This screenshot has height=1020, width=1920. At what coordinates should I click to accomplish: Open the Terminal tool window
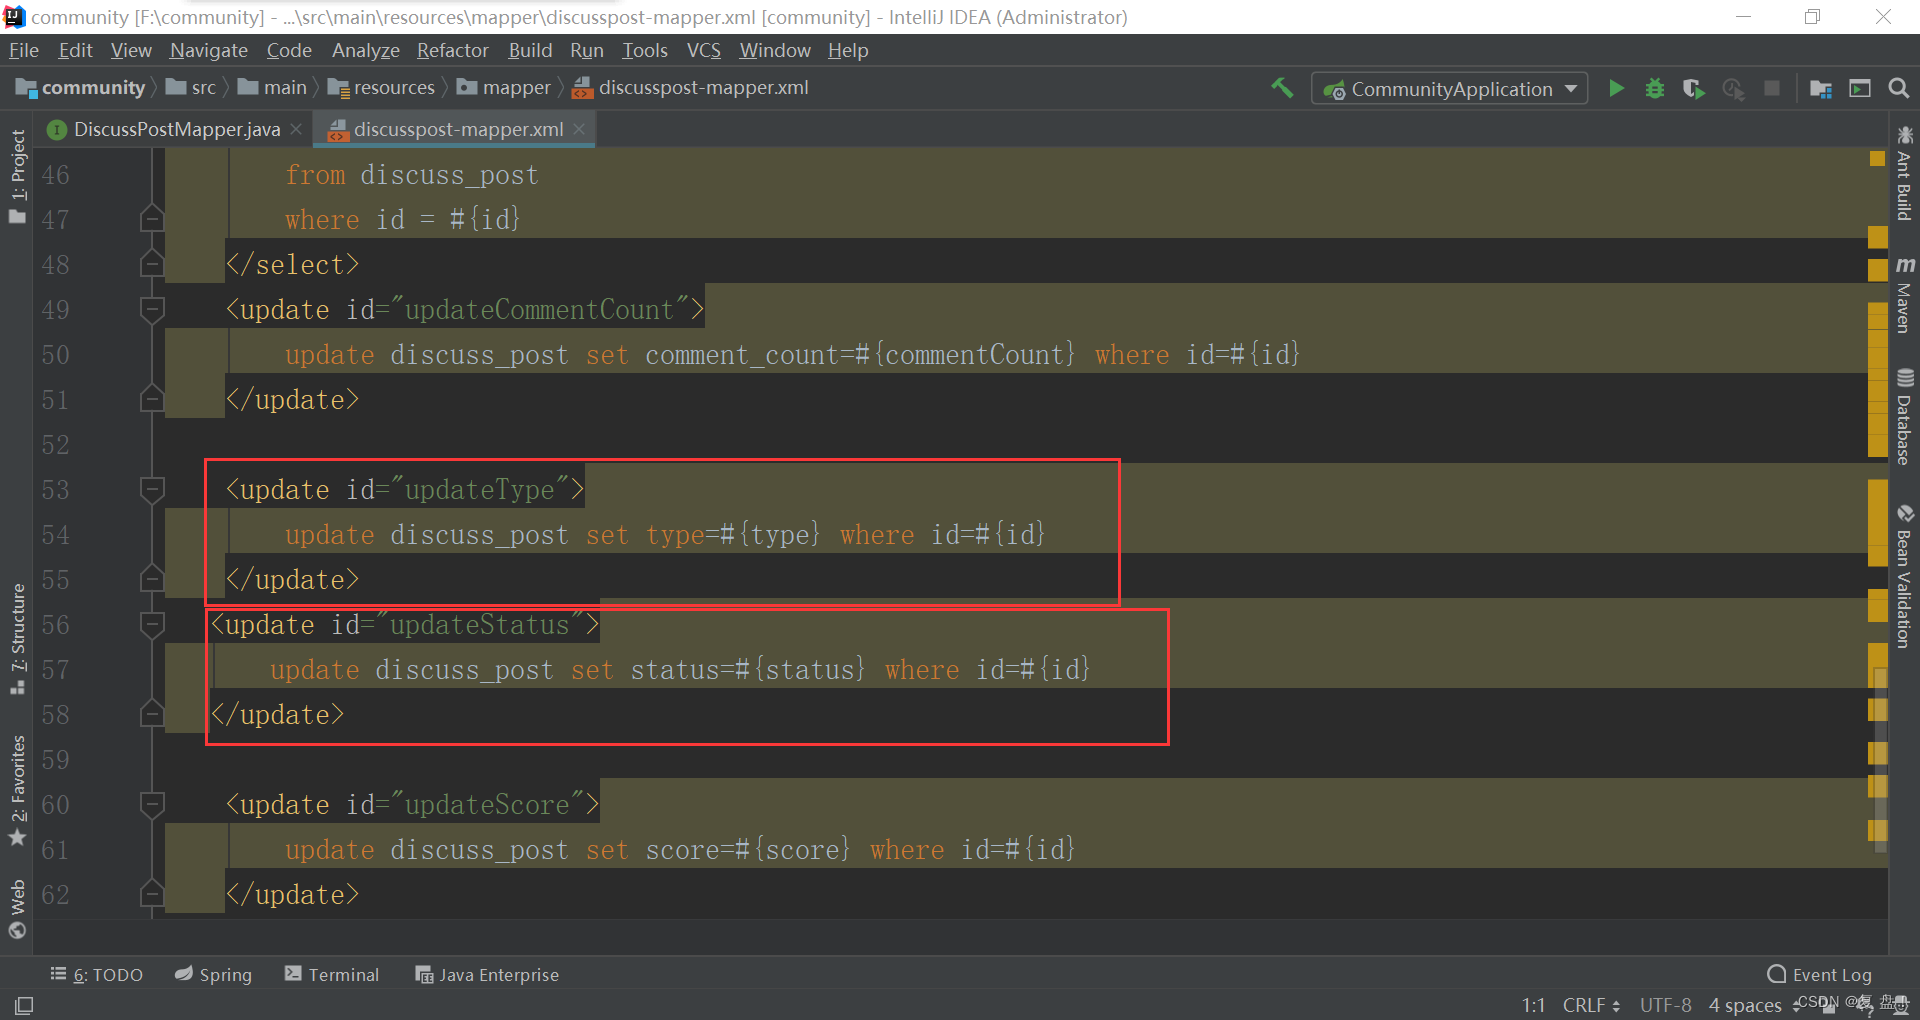[x=332, y=974]
